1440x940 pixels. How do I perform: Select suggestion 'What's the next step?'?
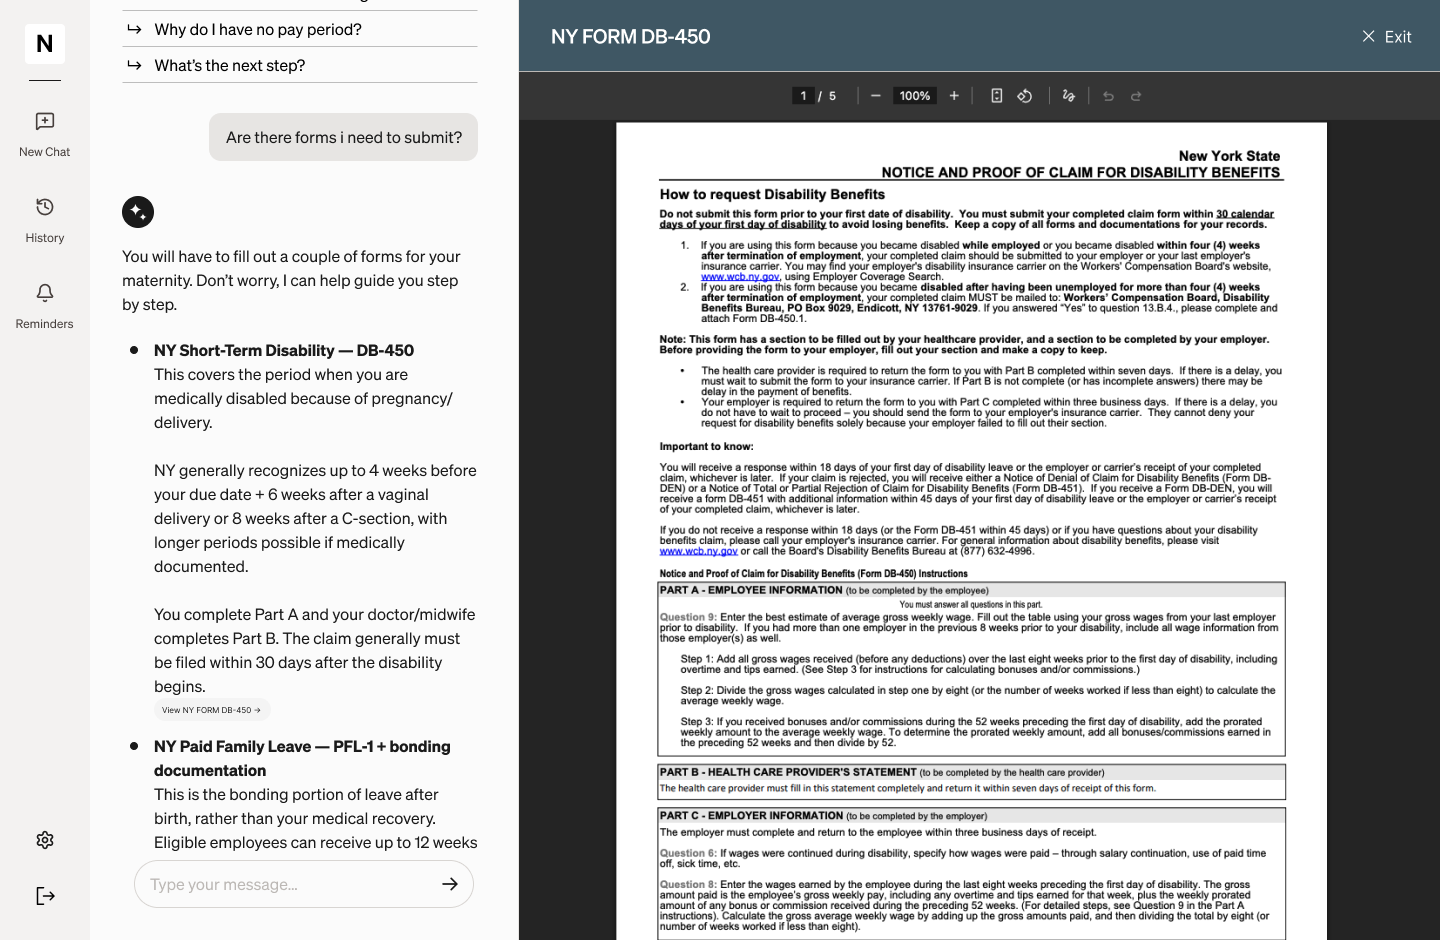point(300,65)
